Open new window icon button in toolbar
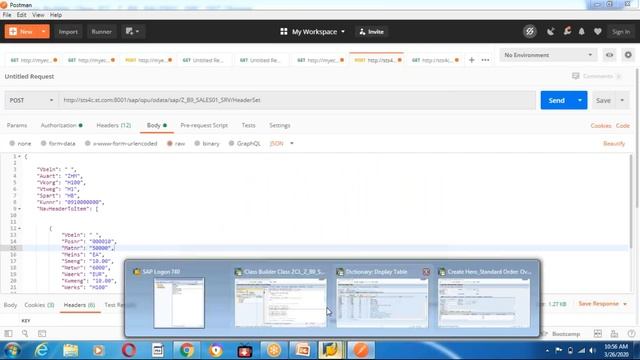The image size is (640, 360). pos(133,31)
